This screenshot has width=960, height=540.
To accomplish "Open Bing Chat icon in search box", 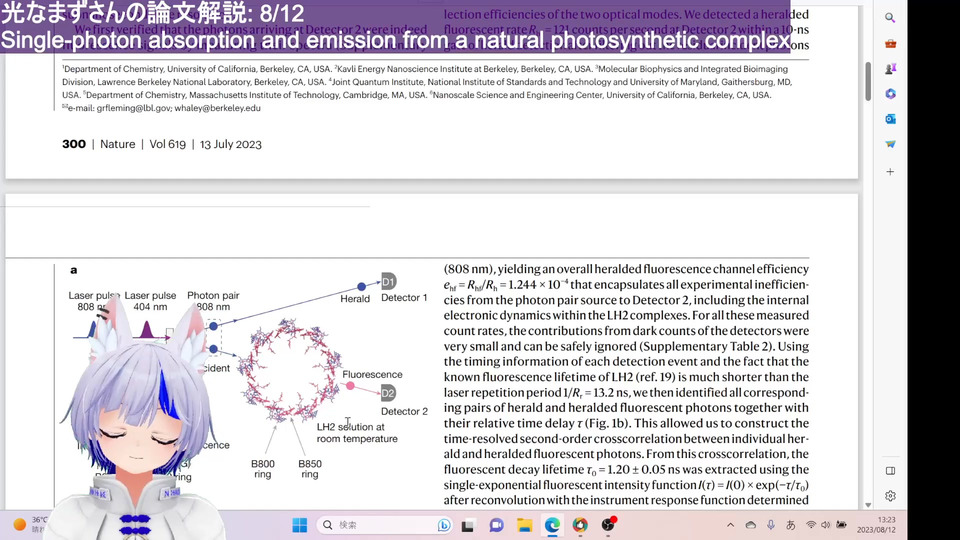I will (444, 525).
